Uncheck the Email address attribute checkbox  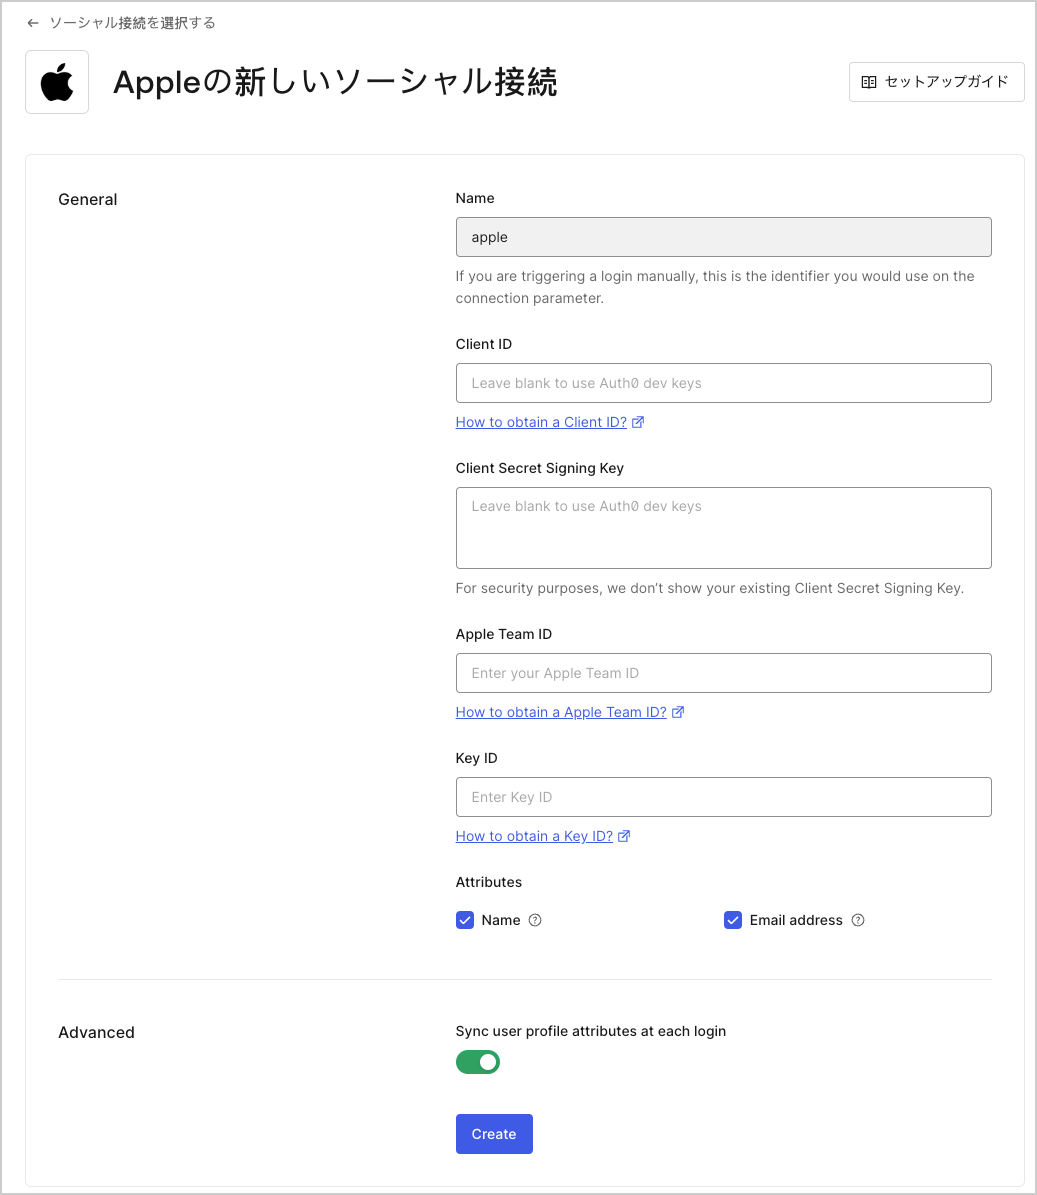click(733, 920)
